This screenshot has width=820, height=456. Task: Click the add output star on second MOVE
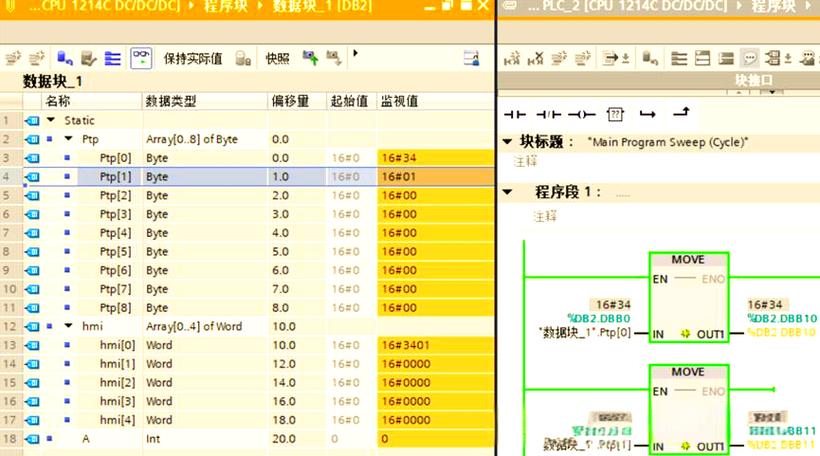pyautogui.click(x=685, y=446)
